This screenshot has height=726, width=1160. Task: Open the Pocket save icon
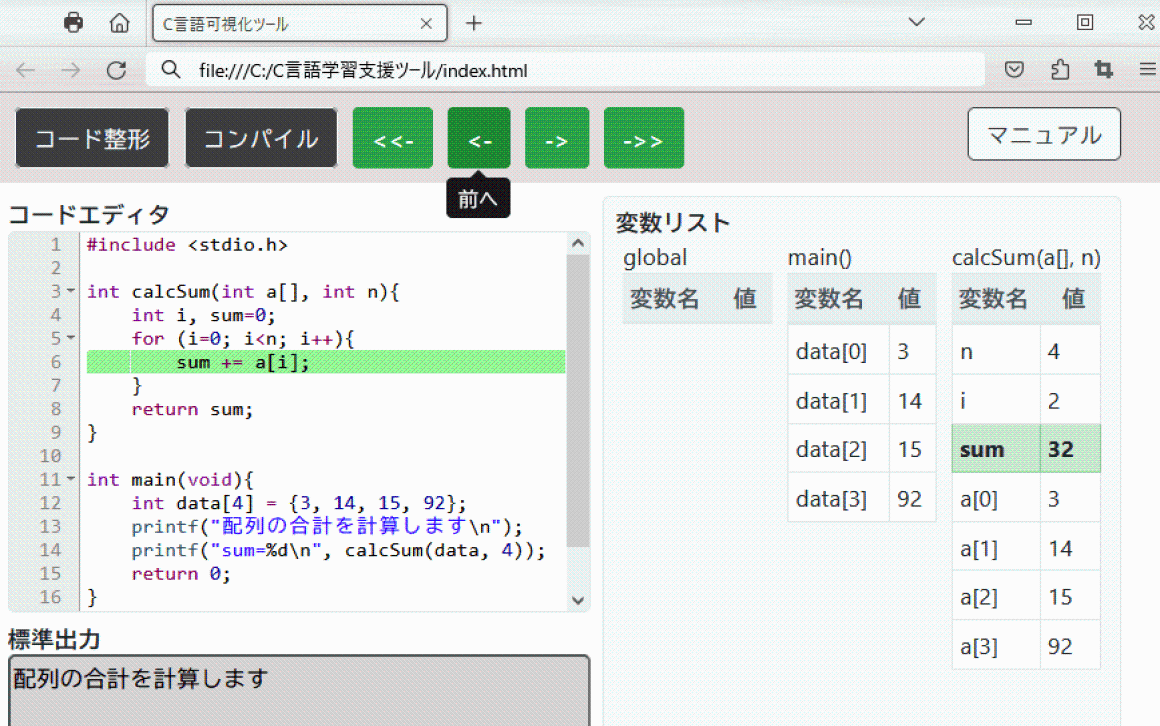(1014, 70)
